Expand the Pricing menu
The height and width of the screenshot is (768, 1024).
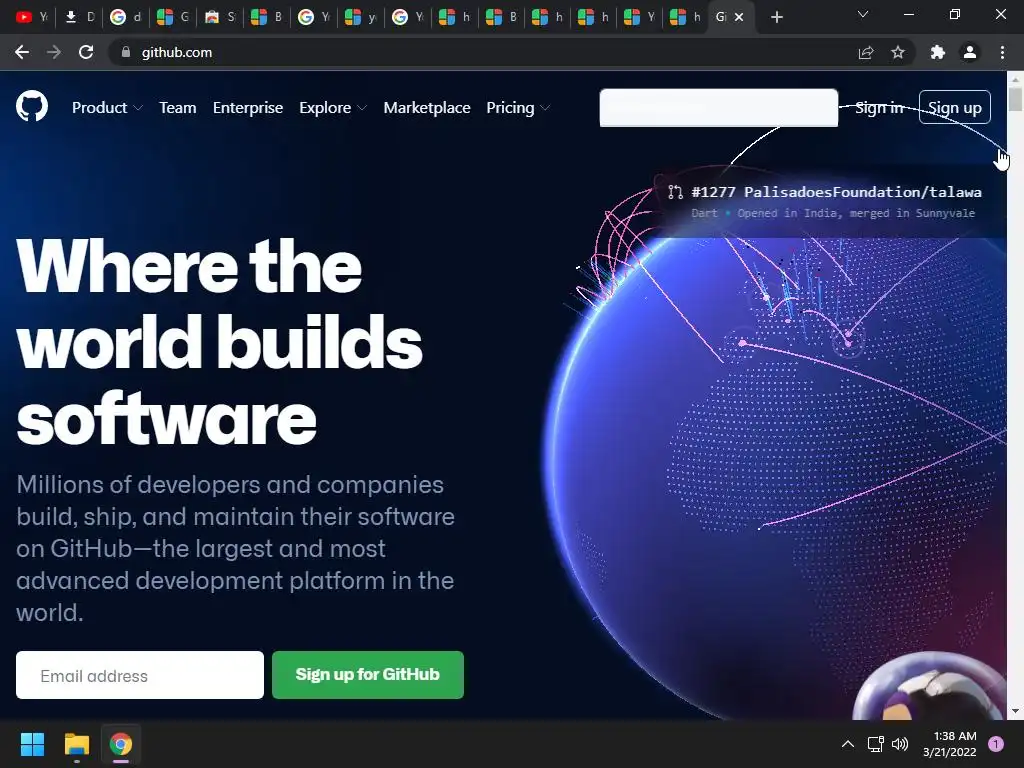(518, 108)
